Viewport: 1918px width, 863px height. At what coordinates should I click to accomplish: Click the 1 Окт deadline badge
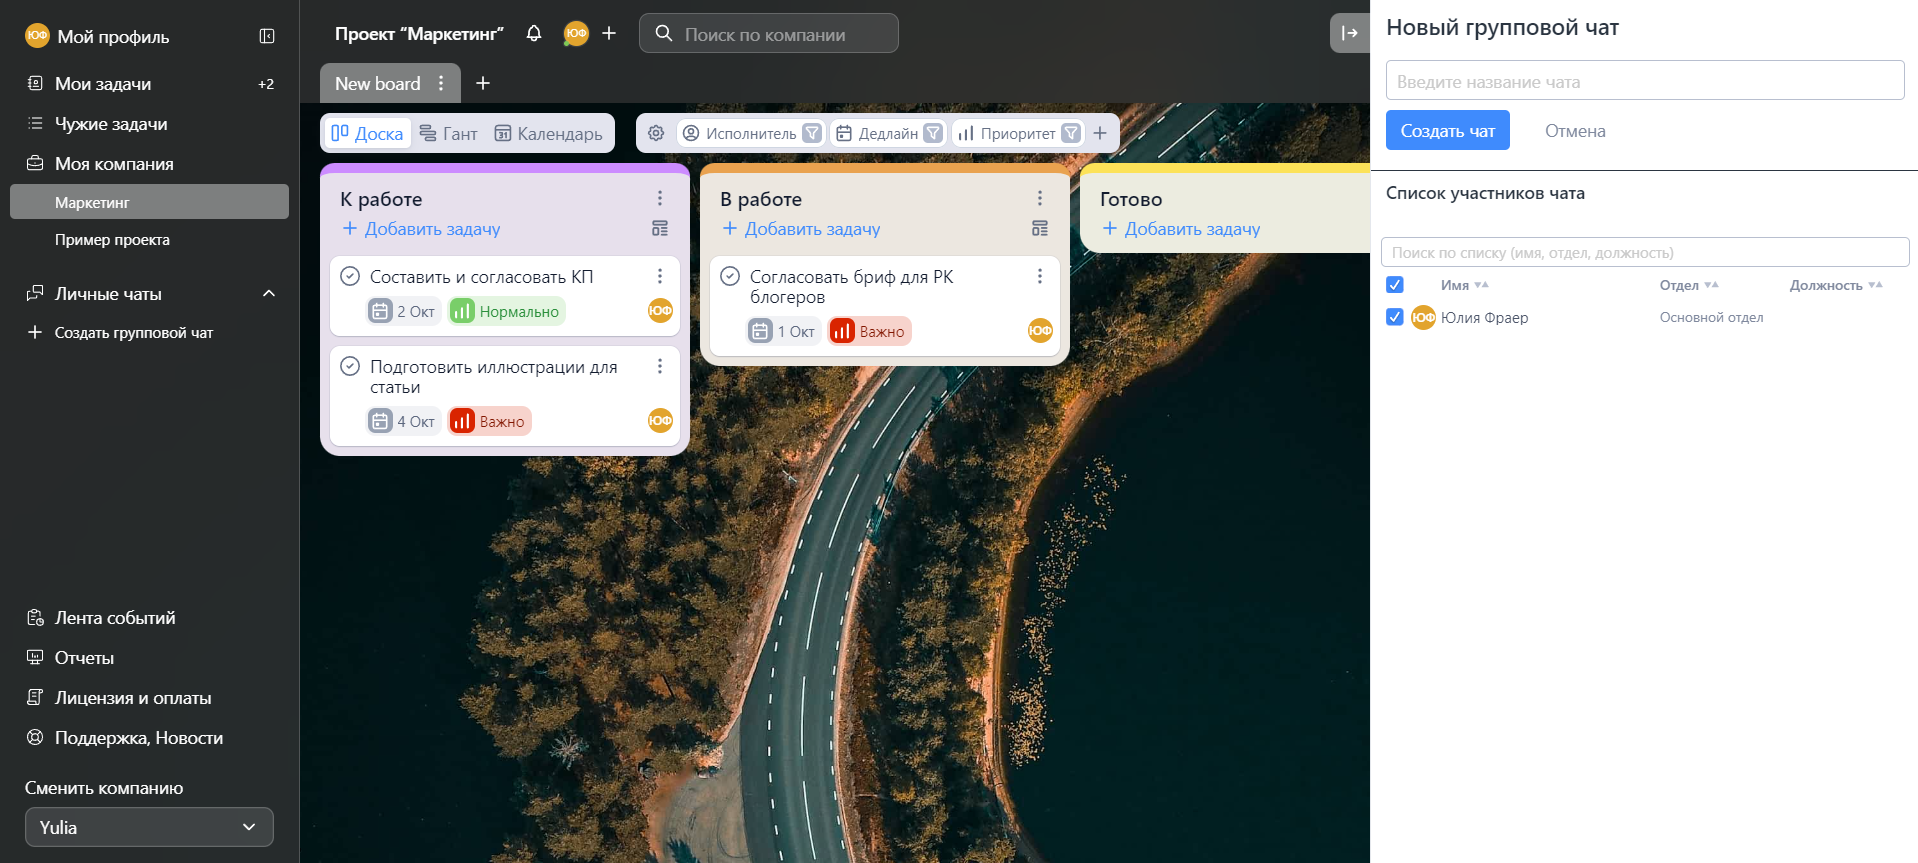pyautogui.click(x=783, y=331)
